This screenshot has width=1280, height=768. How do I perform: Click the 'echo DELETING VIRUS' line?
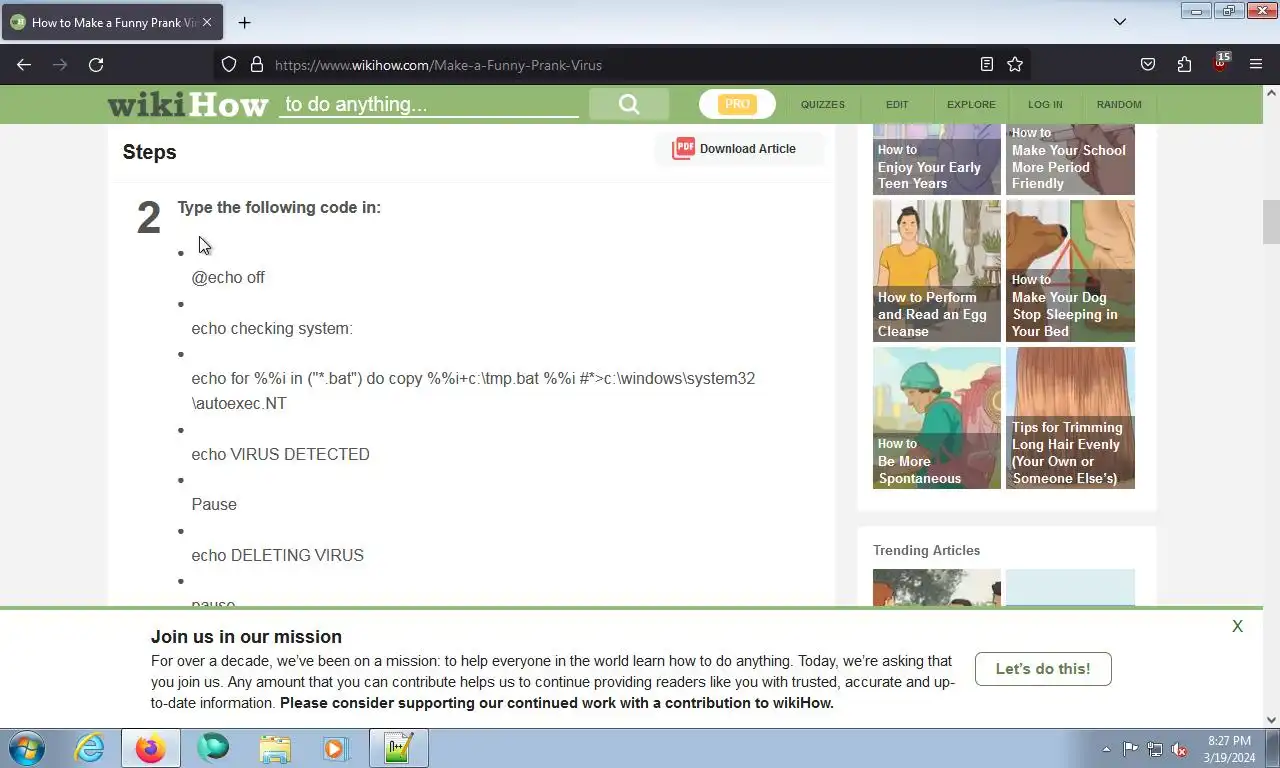pos(277,555)
